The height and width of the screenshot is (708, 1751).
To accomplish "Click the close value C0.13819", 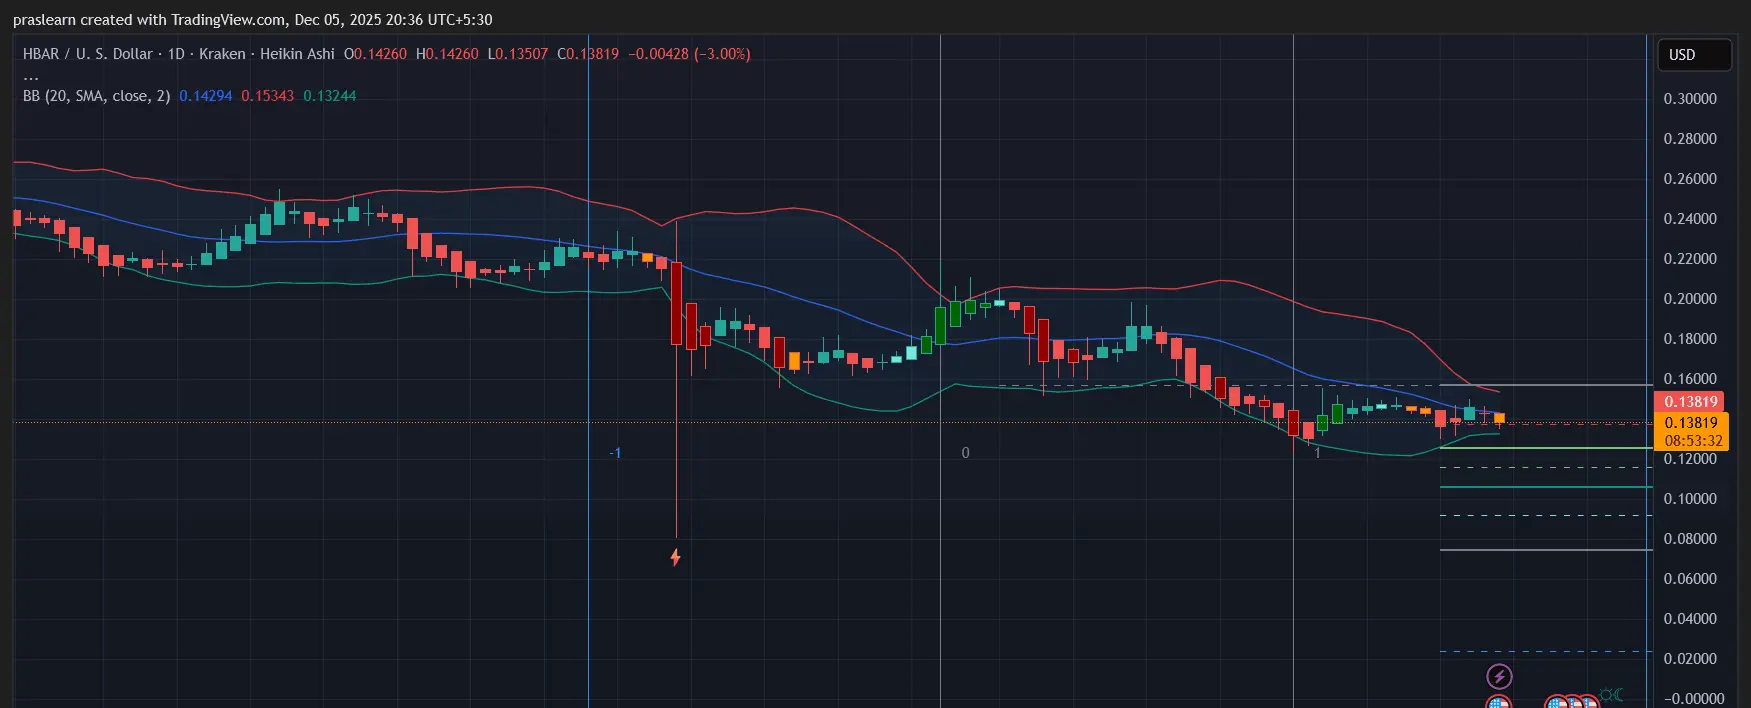I will point(588,54).
